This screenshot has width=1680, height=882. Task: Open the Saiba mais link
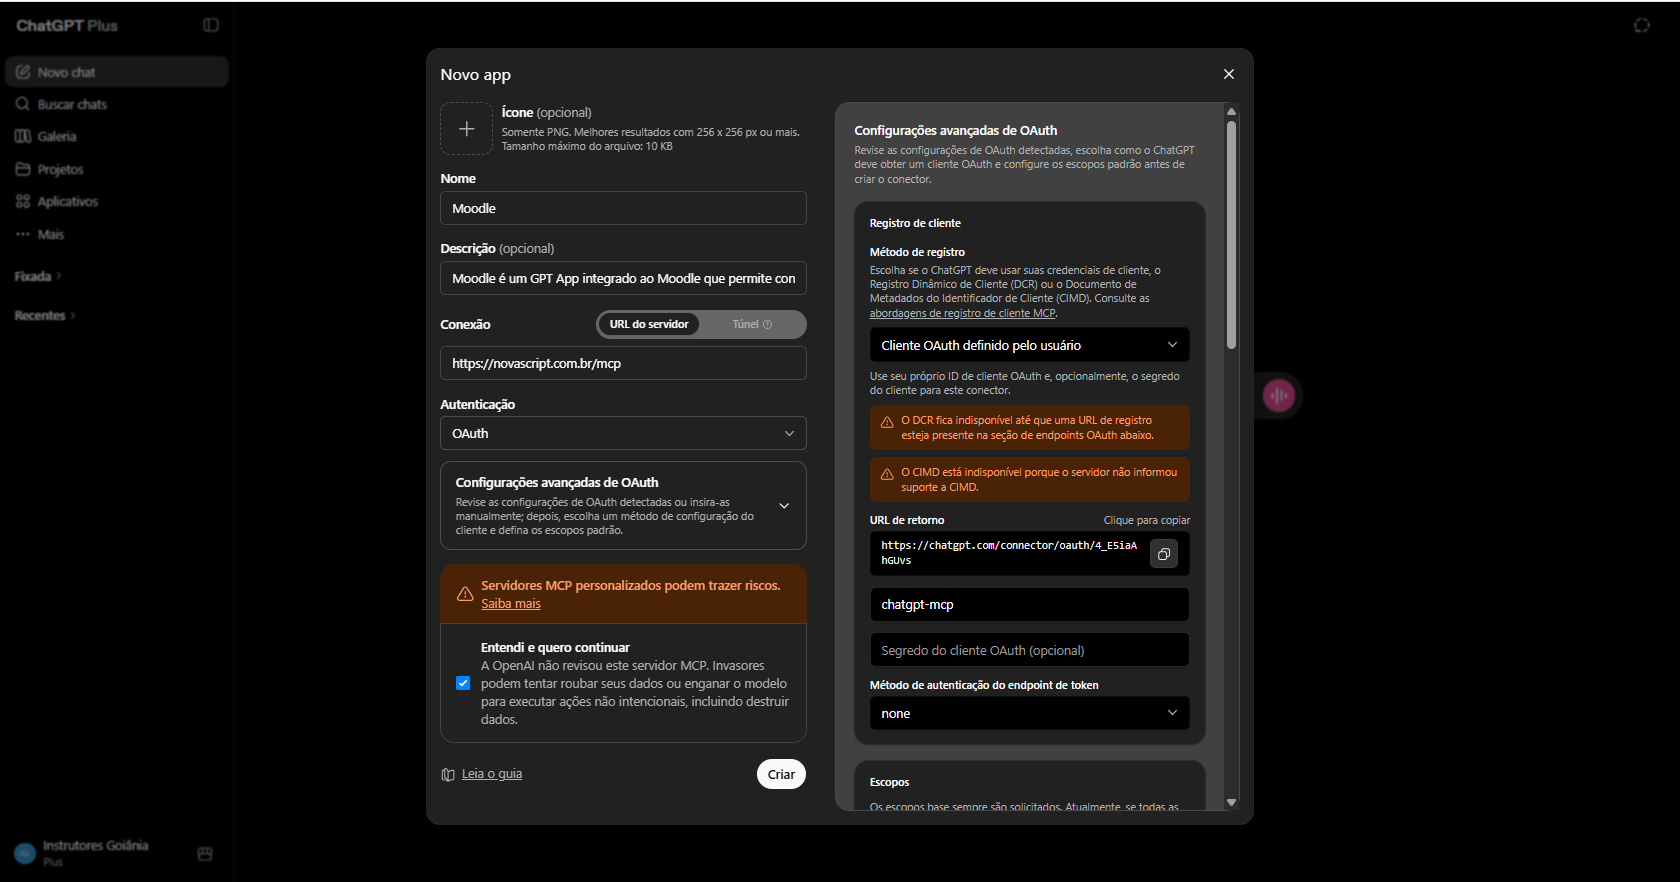(510, 604)
